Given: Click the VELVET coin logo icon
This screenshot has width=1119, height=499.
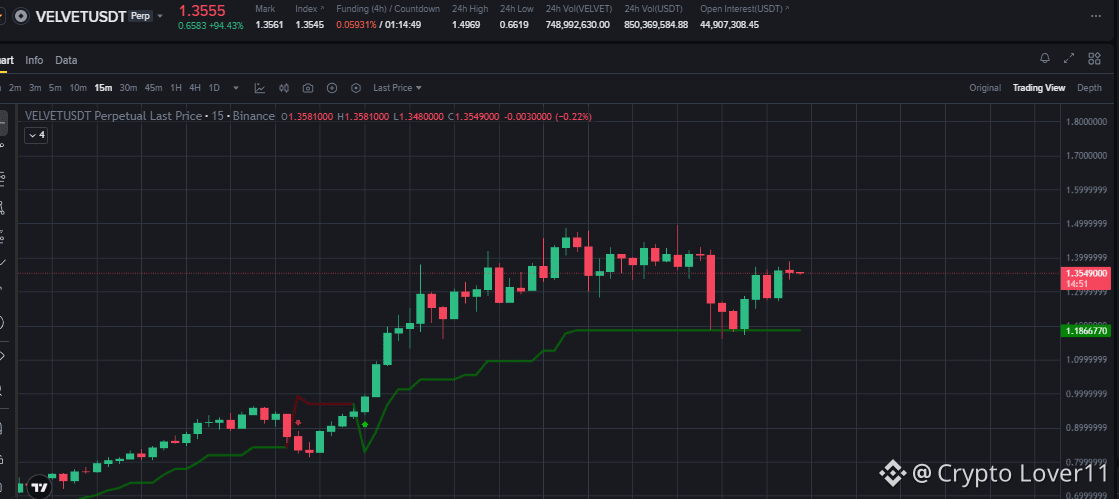Looking at the screenshot, I should (21, 16).
